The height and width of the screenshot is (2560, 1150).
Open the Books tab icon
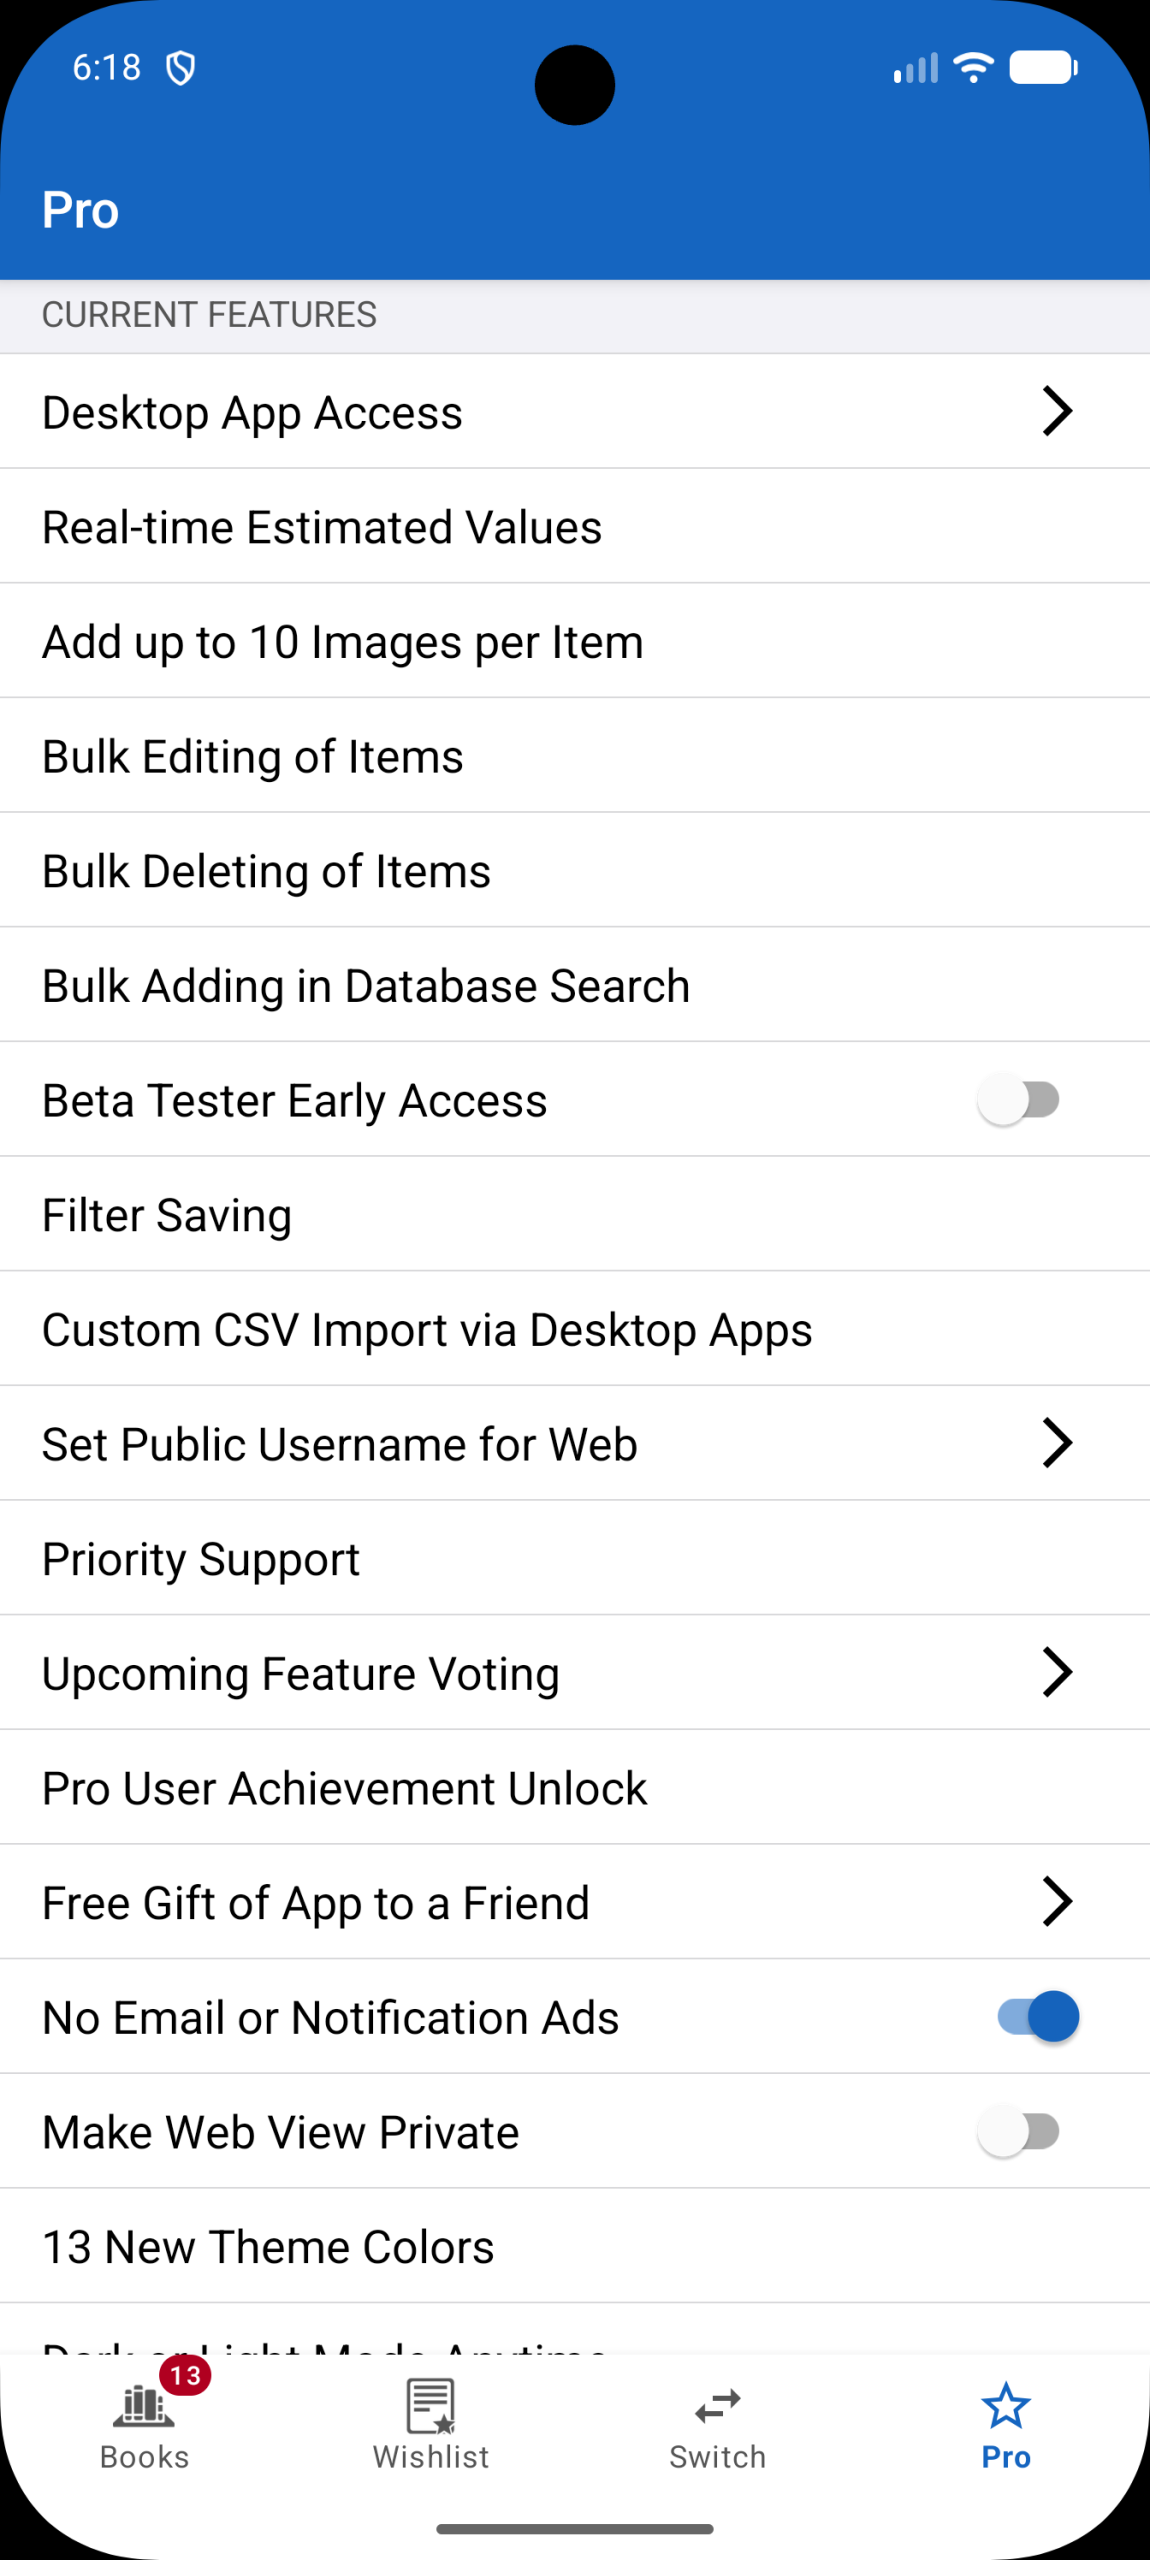click(144, 2406)
